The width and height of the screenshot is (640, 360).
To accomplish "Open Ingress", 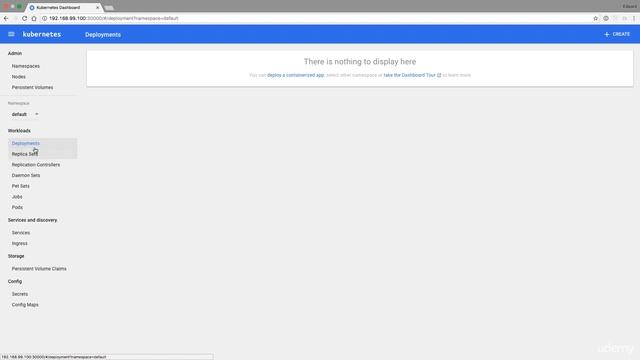I will (x=20, y=243).
